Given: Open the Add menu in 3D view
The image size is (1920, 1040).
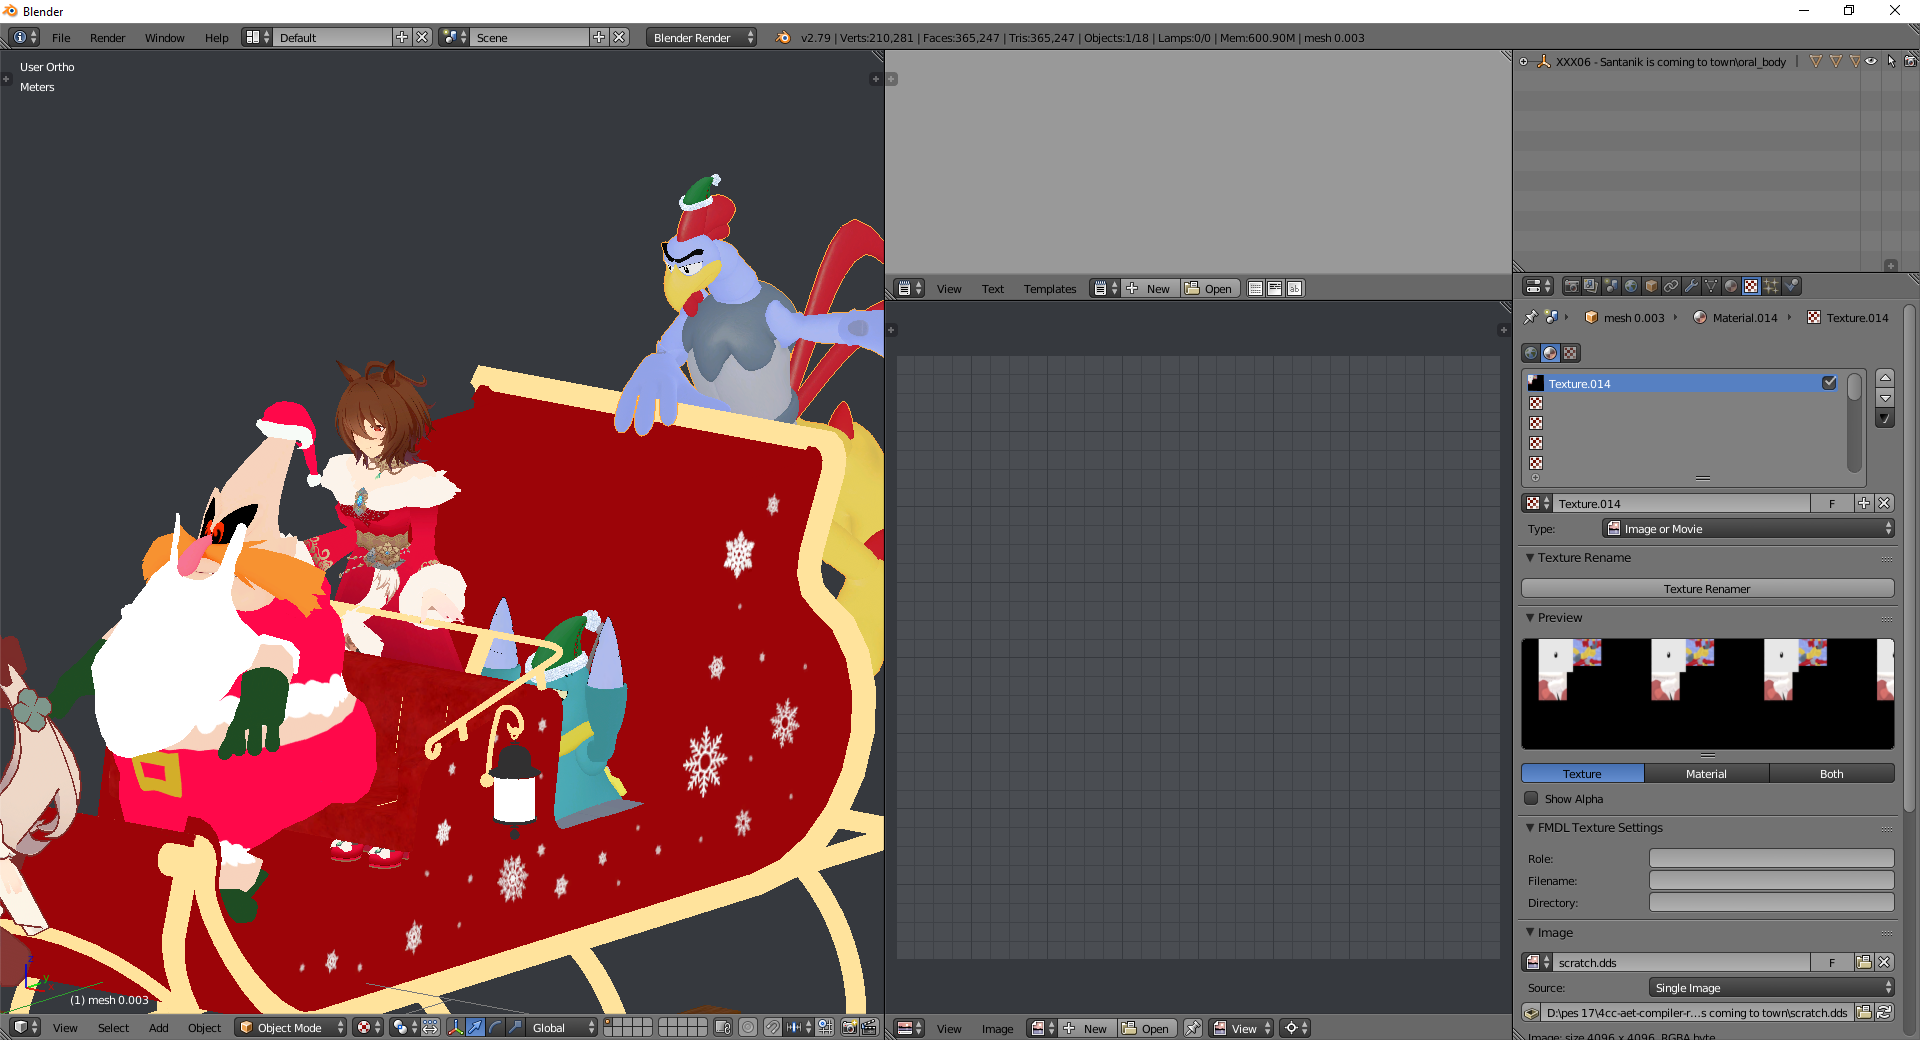Looking at the screenshot, I should [x=158, y=1027].
